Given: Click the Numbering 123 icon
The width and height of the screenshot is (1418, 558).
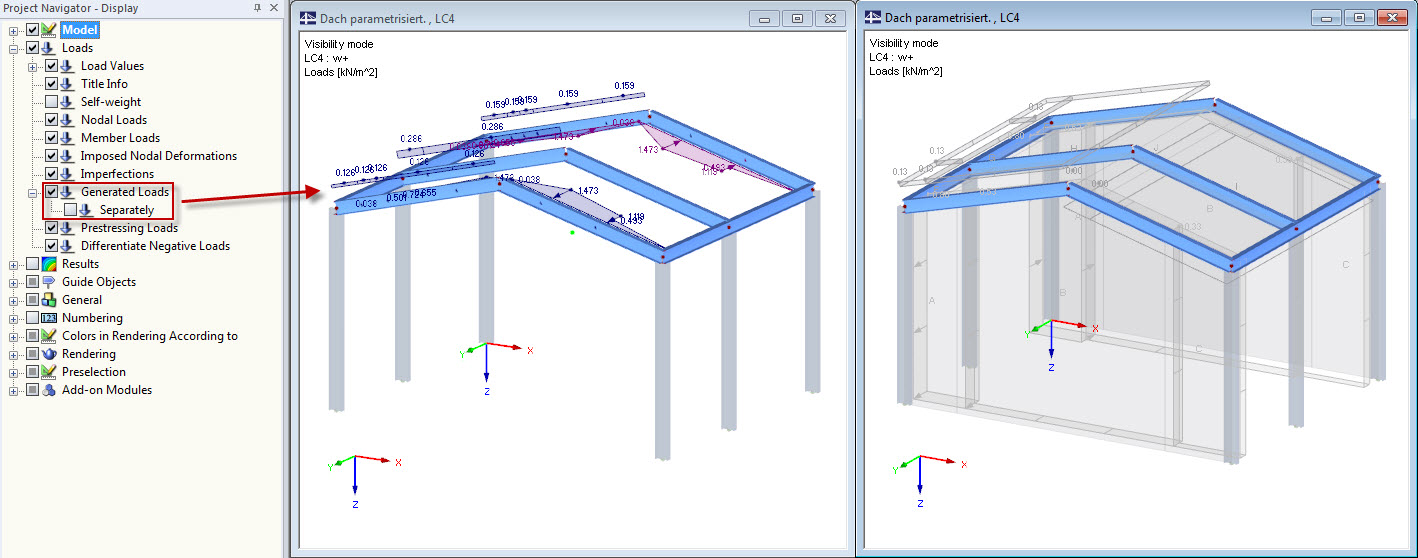Looking at the screenshot, I should [49, 318].
